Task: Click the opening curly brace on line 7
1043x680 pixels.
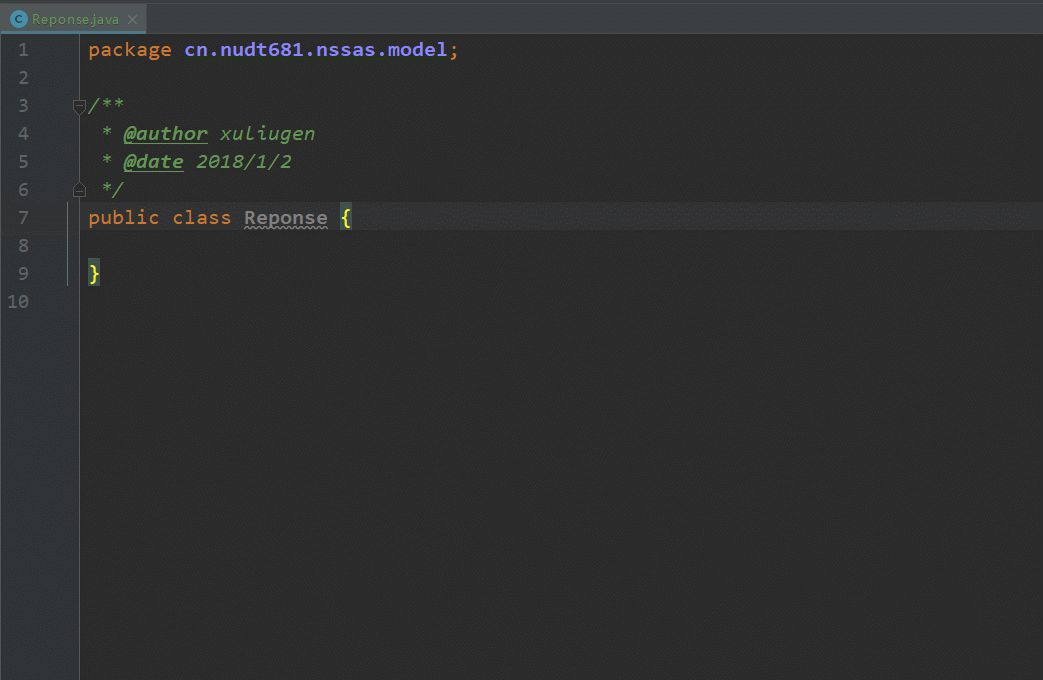Action: (345, 218)
